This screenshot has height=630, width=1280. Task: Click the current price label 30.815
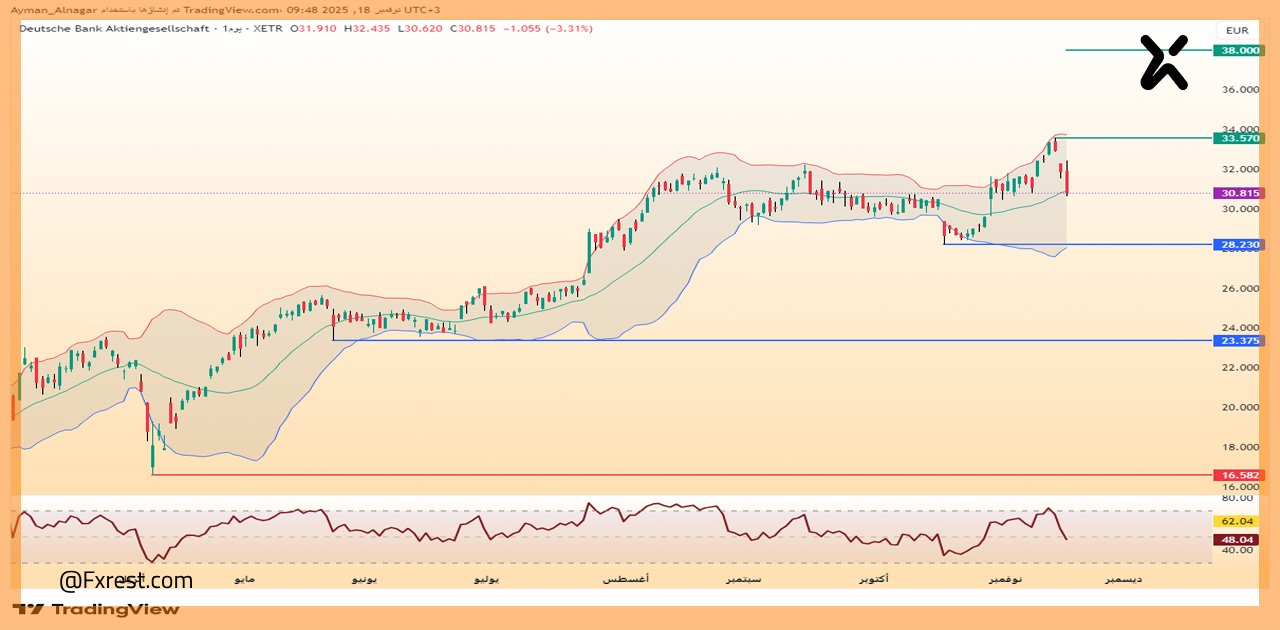[x=1237, y=193]
